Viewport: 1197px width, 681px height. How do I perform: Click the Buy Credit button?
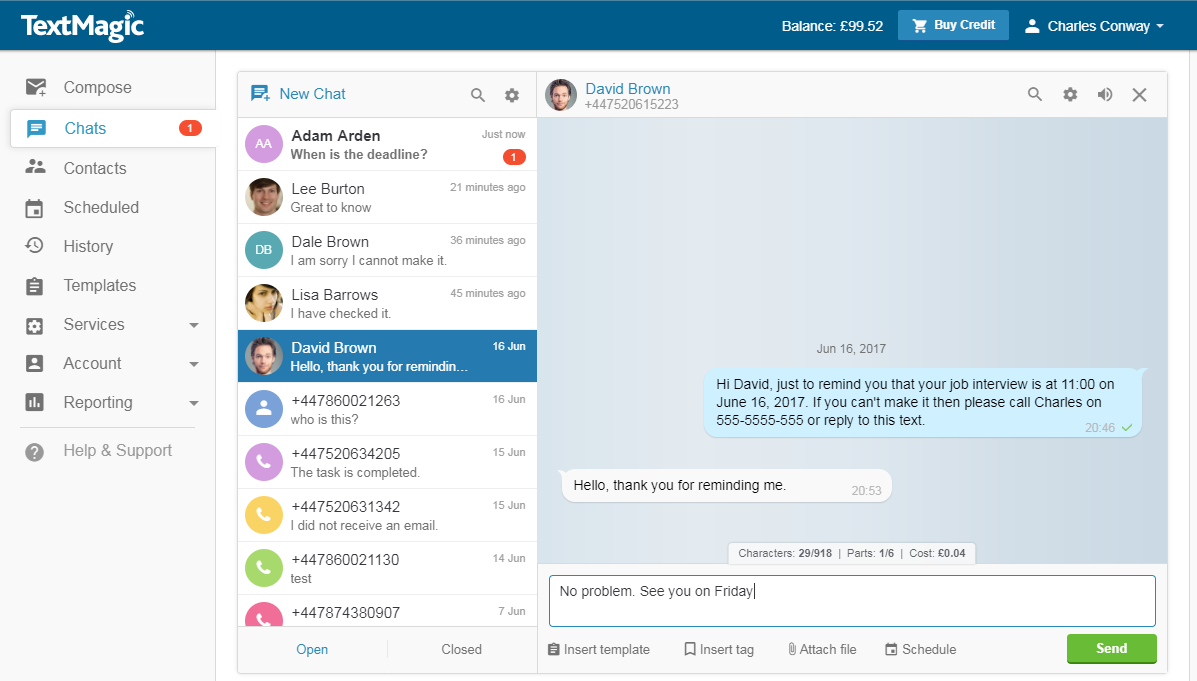point(953,25)
